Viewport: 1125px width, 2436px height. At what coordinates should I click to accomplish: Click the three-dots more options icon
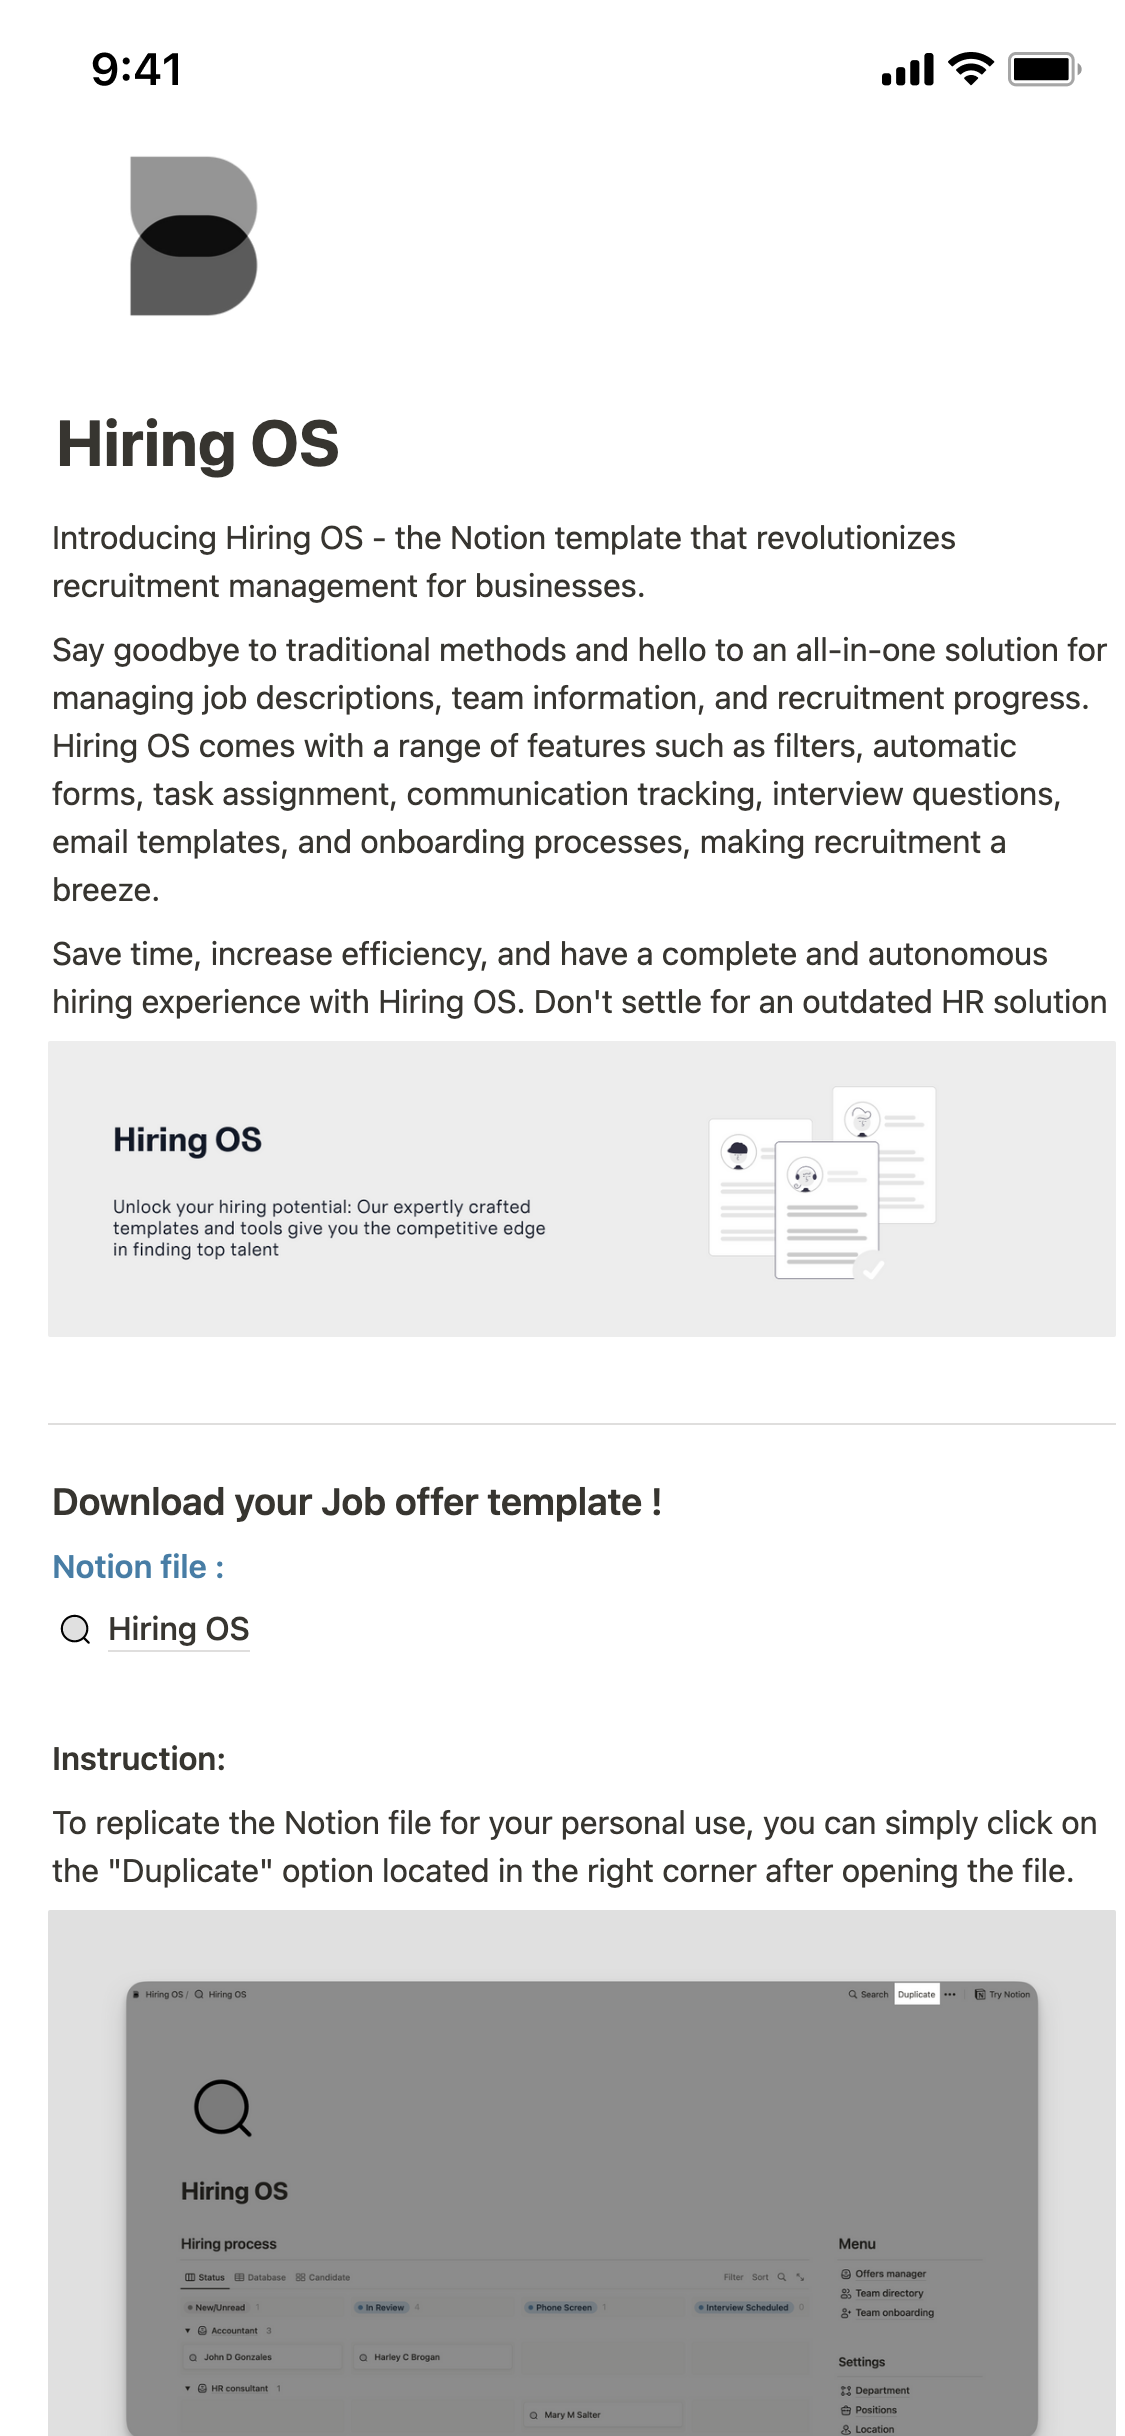pyautogui.click(x=950, y=1994)
